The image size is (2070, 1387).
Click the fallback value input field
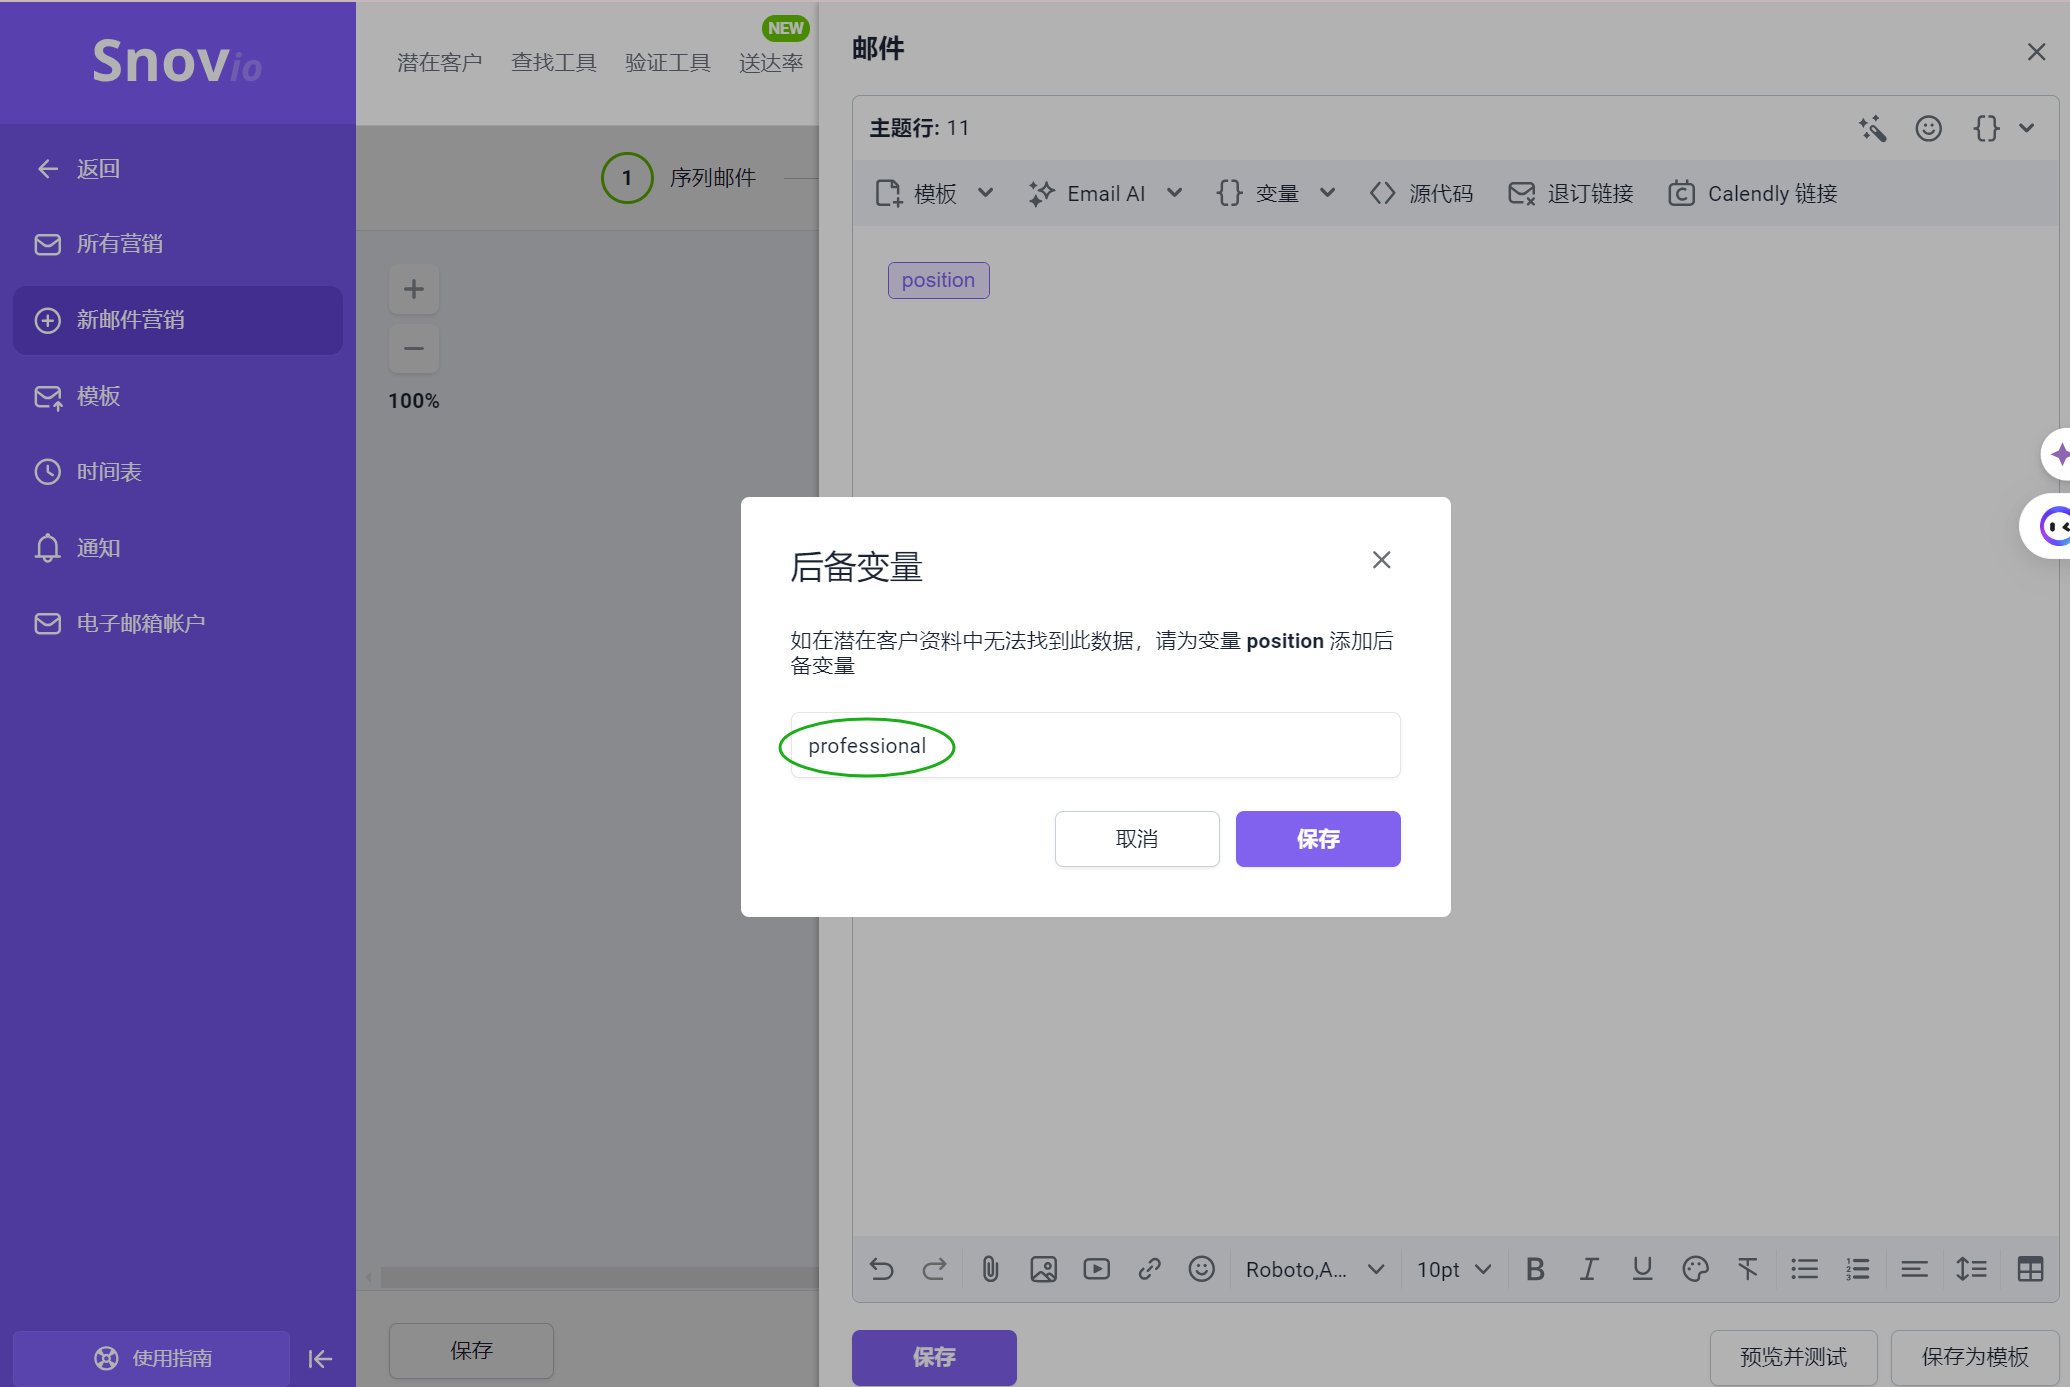(x=1095, y=746)
